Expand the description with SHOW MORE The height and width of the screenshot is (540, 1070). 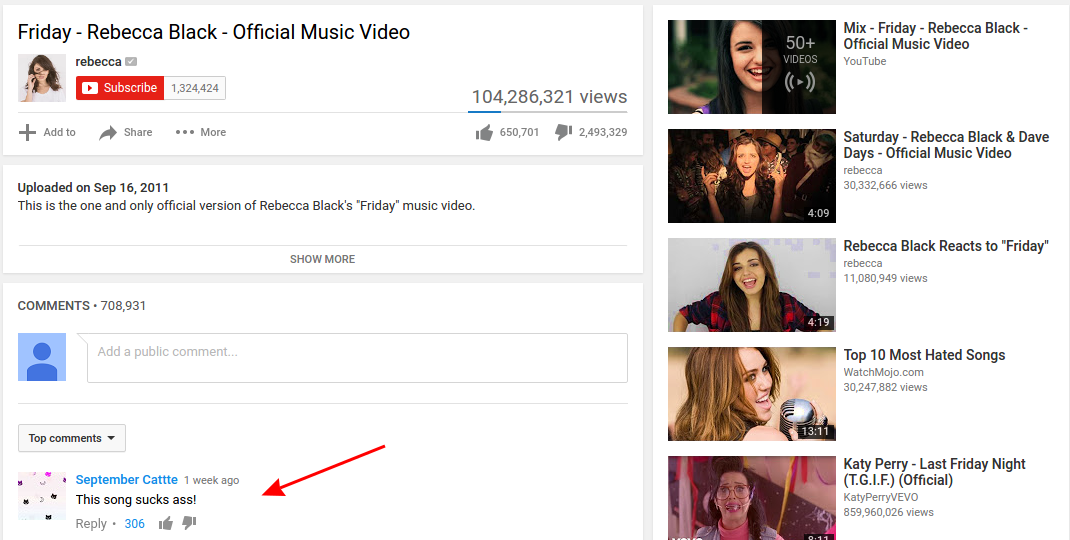(x=322, y=259)
